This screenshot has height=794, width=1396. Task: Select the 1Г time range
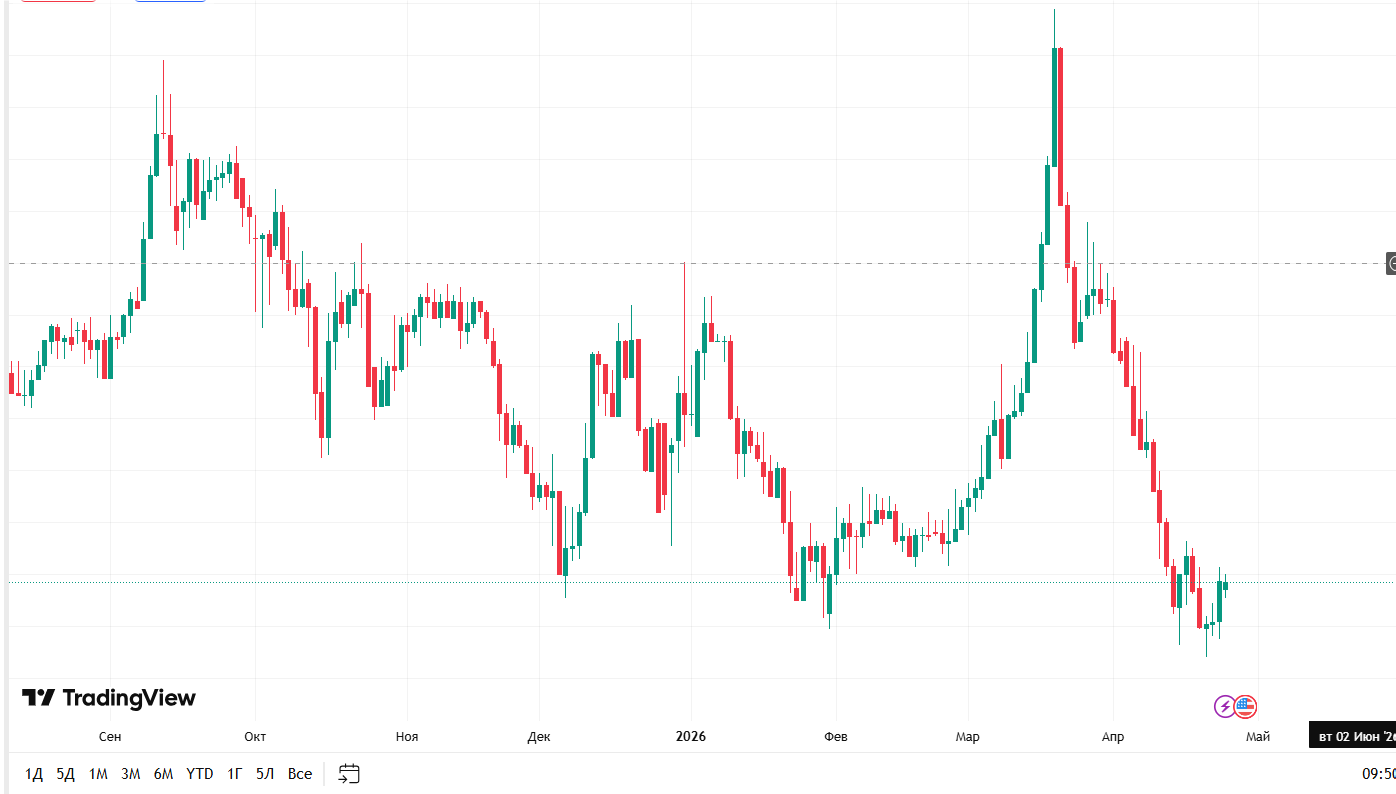click(x=235, y=774)
